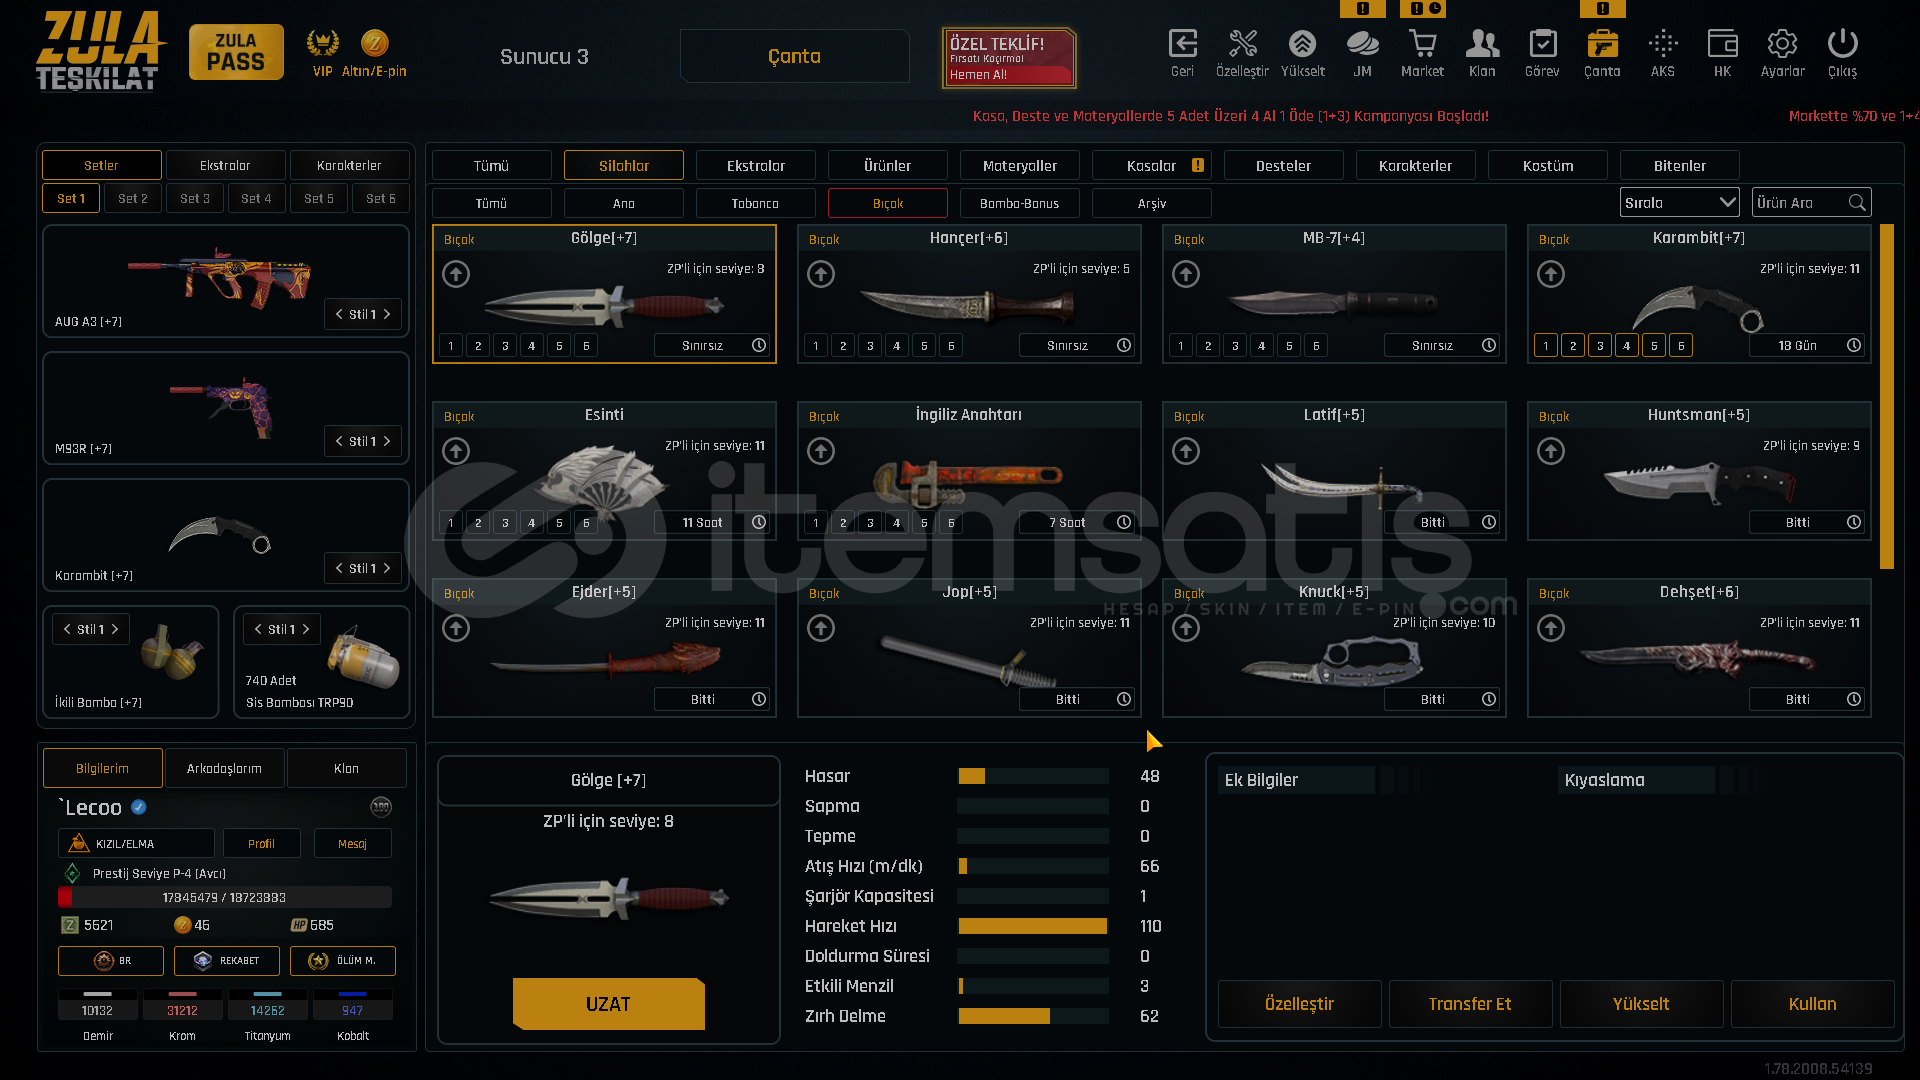
Task: Open Altın/E-pin coin icon
Action: pyautogui.click(x=374, y=43)
